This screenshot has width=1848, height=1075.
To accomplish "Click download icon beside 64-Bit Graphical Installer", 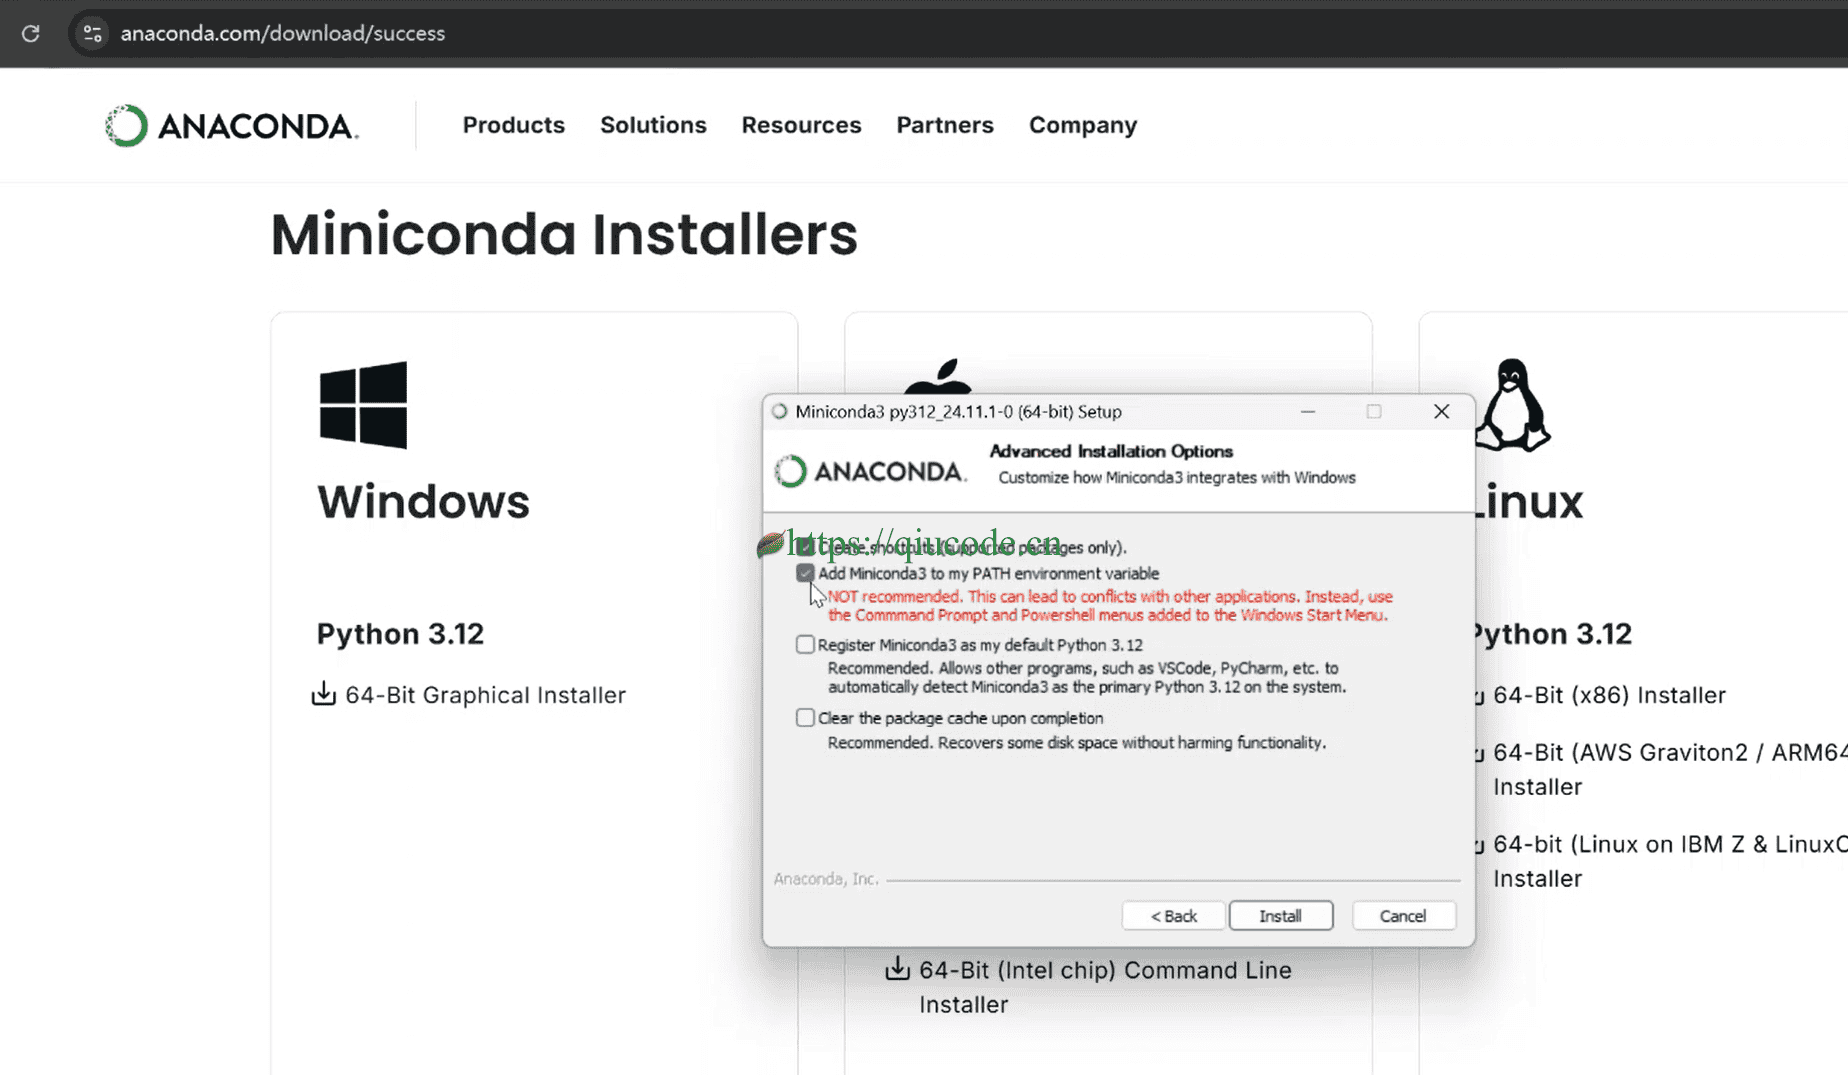I will tap(323, 694).
